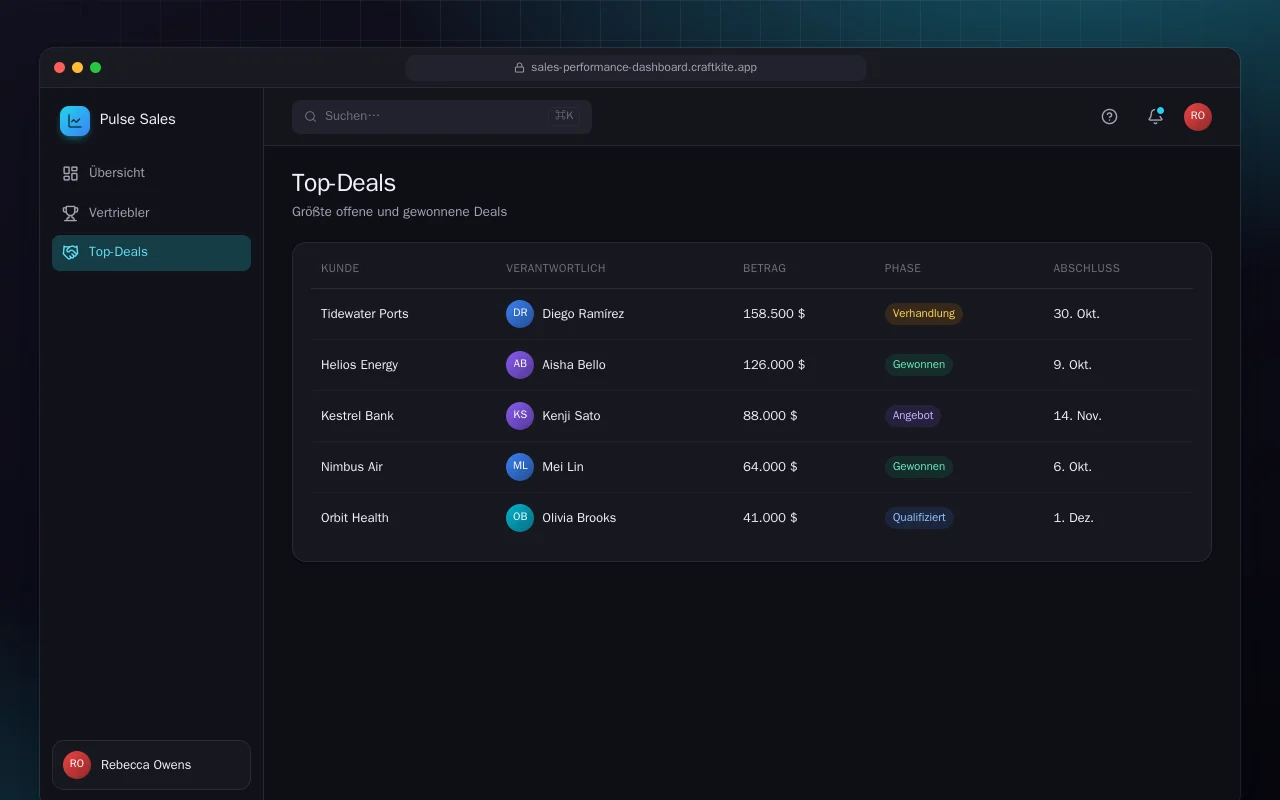Click the Top-Deals handshake icon
This screenshot has height=800, width=1280.
[x=70, y=252]
